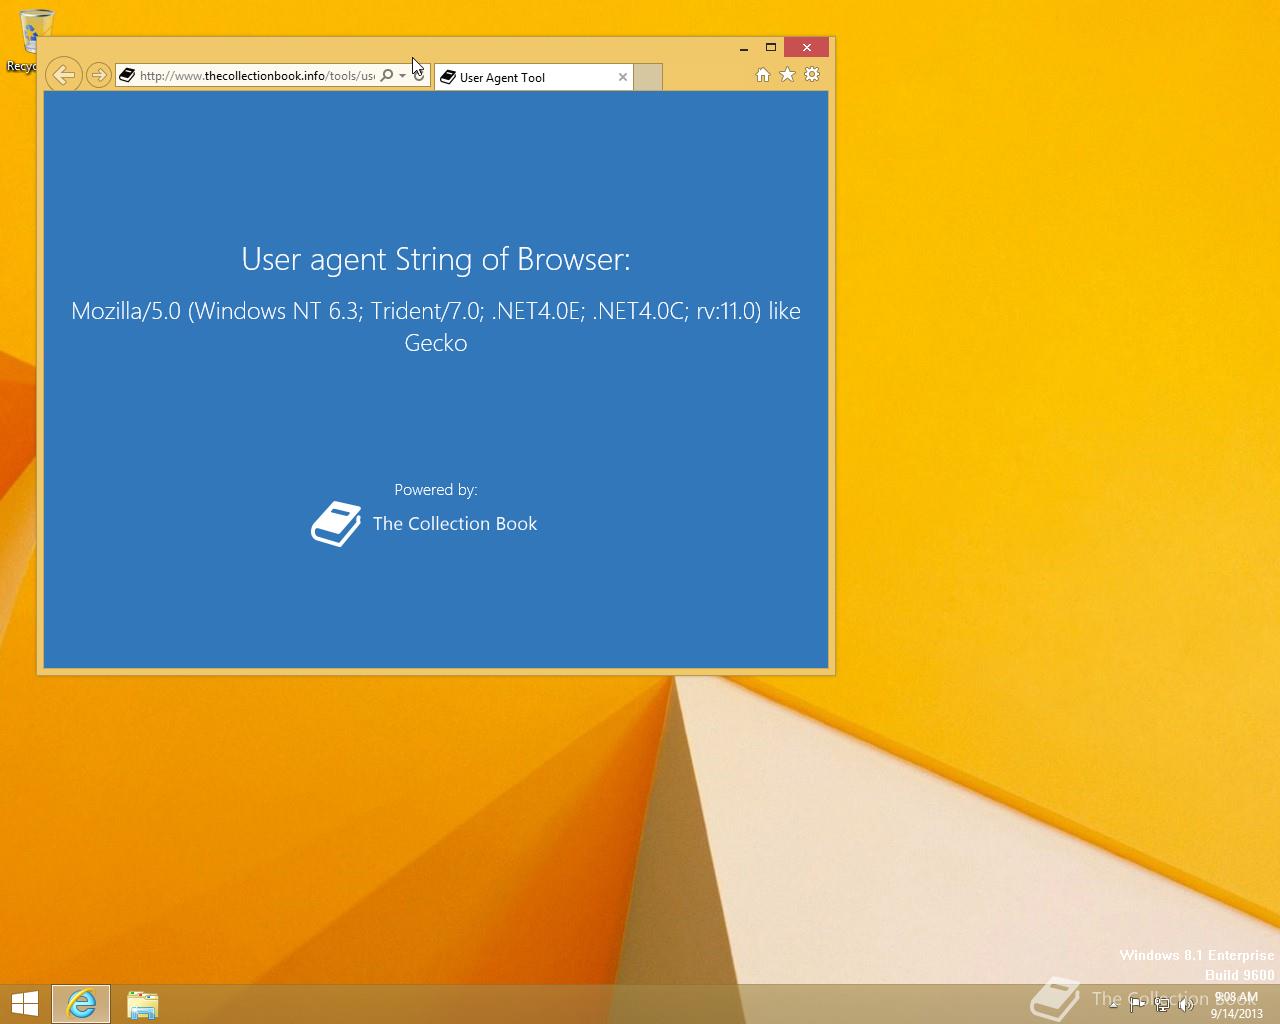Refresh the page with the reload icon

419,75
